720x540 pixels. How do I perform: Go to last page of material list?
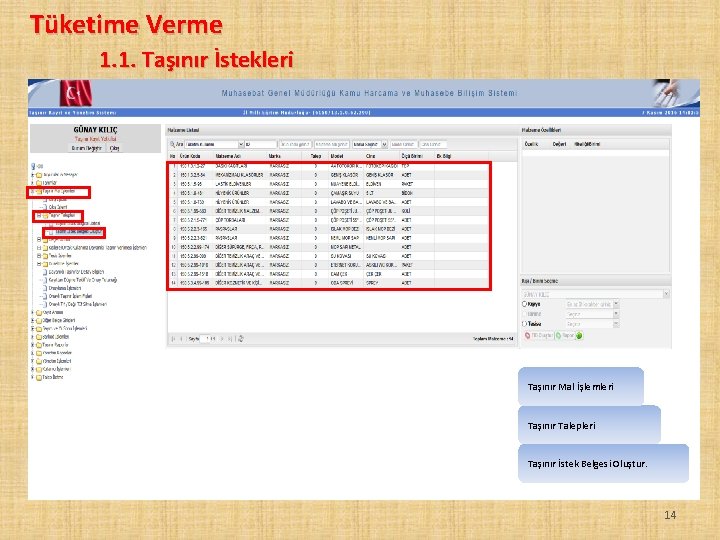tap(231, 339)
